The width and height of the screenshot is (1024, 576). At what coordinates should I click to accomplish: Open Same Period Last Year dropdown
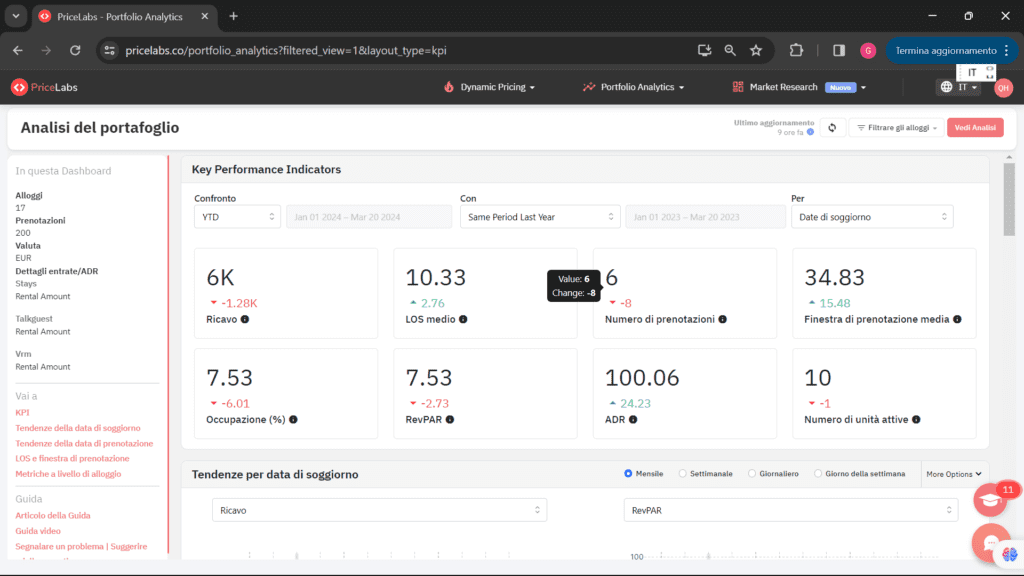tap(539, 217)
